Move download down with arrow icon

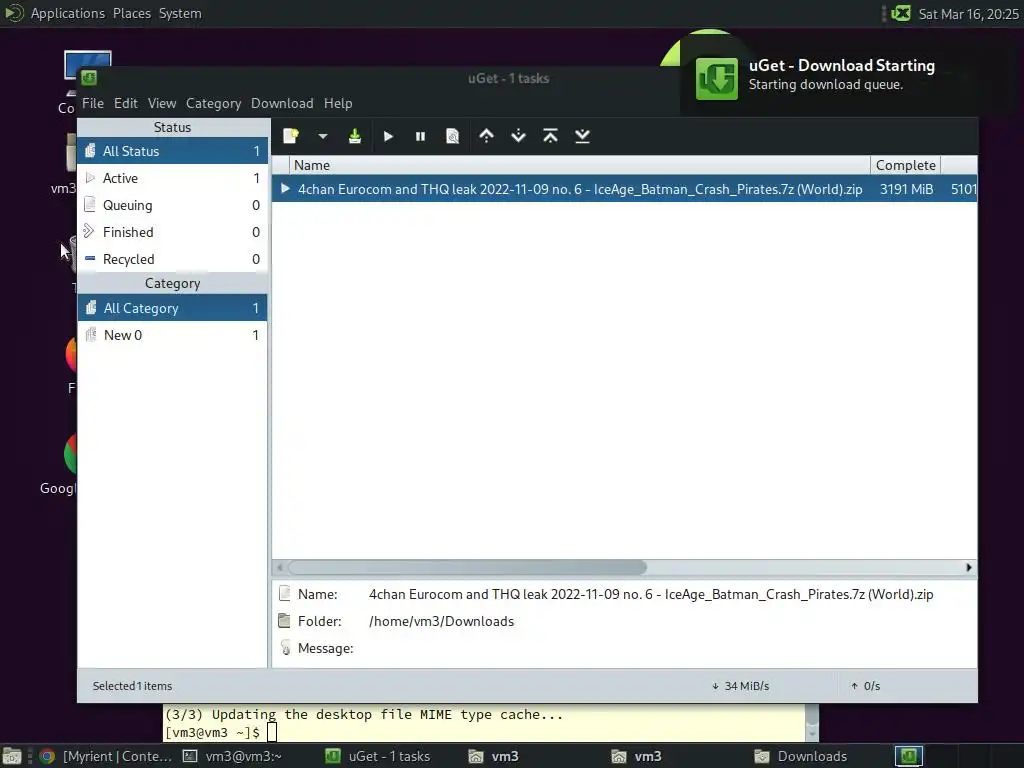[519, 136]
